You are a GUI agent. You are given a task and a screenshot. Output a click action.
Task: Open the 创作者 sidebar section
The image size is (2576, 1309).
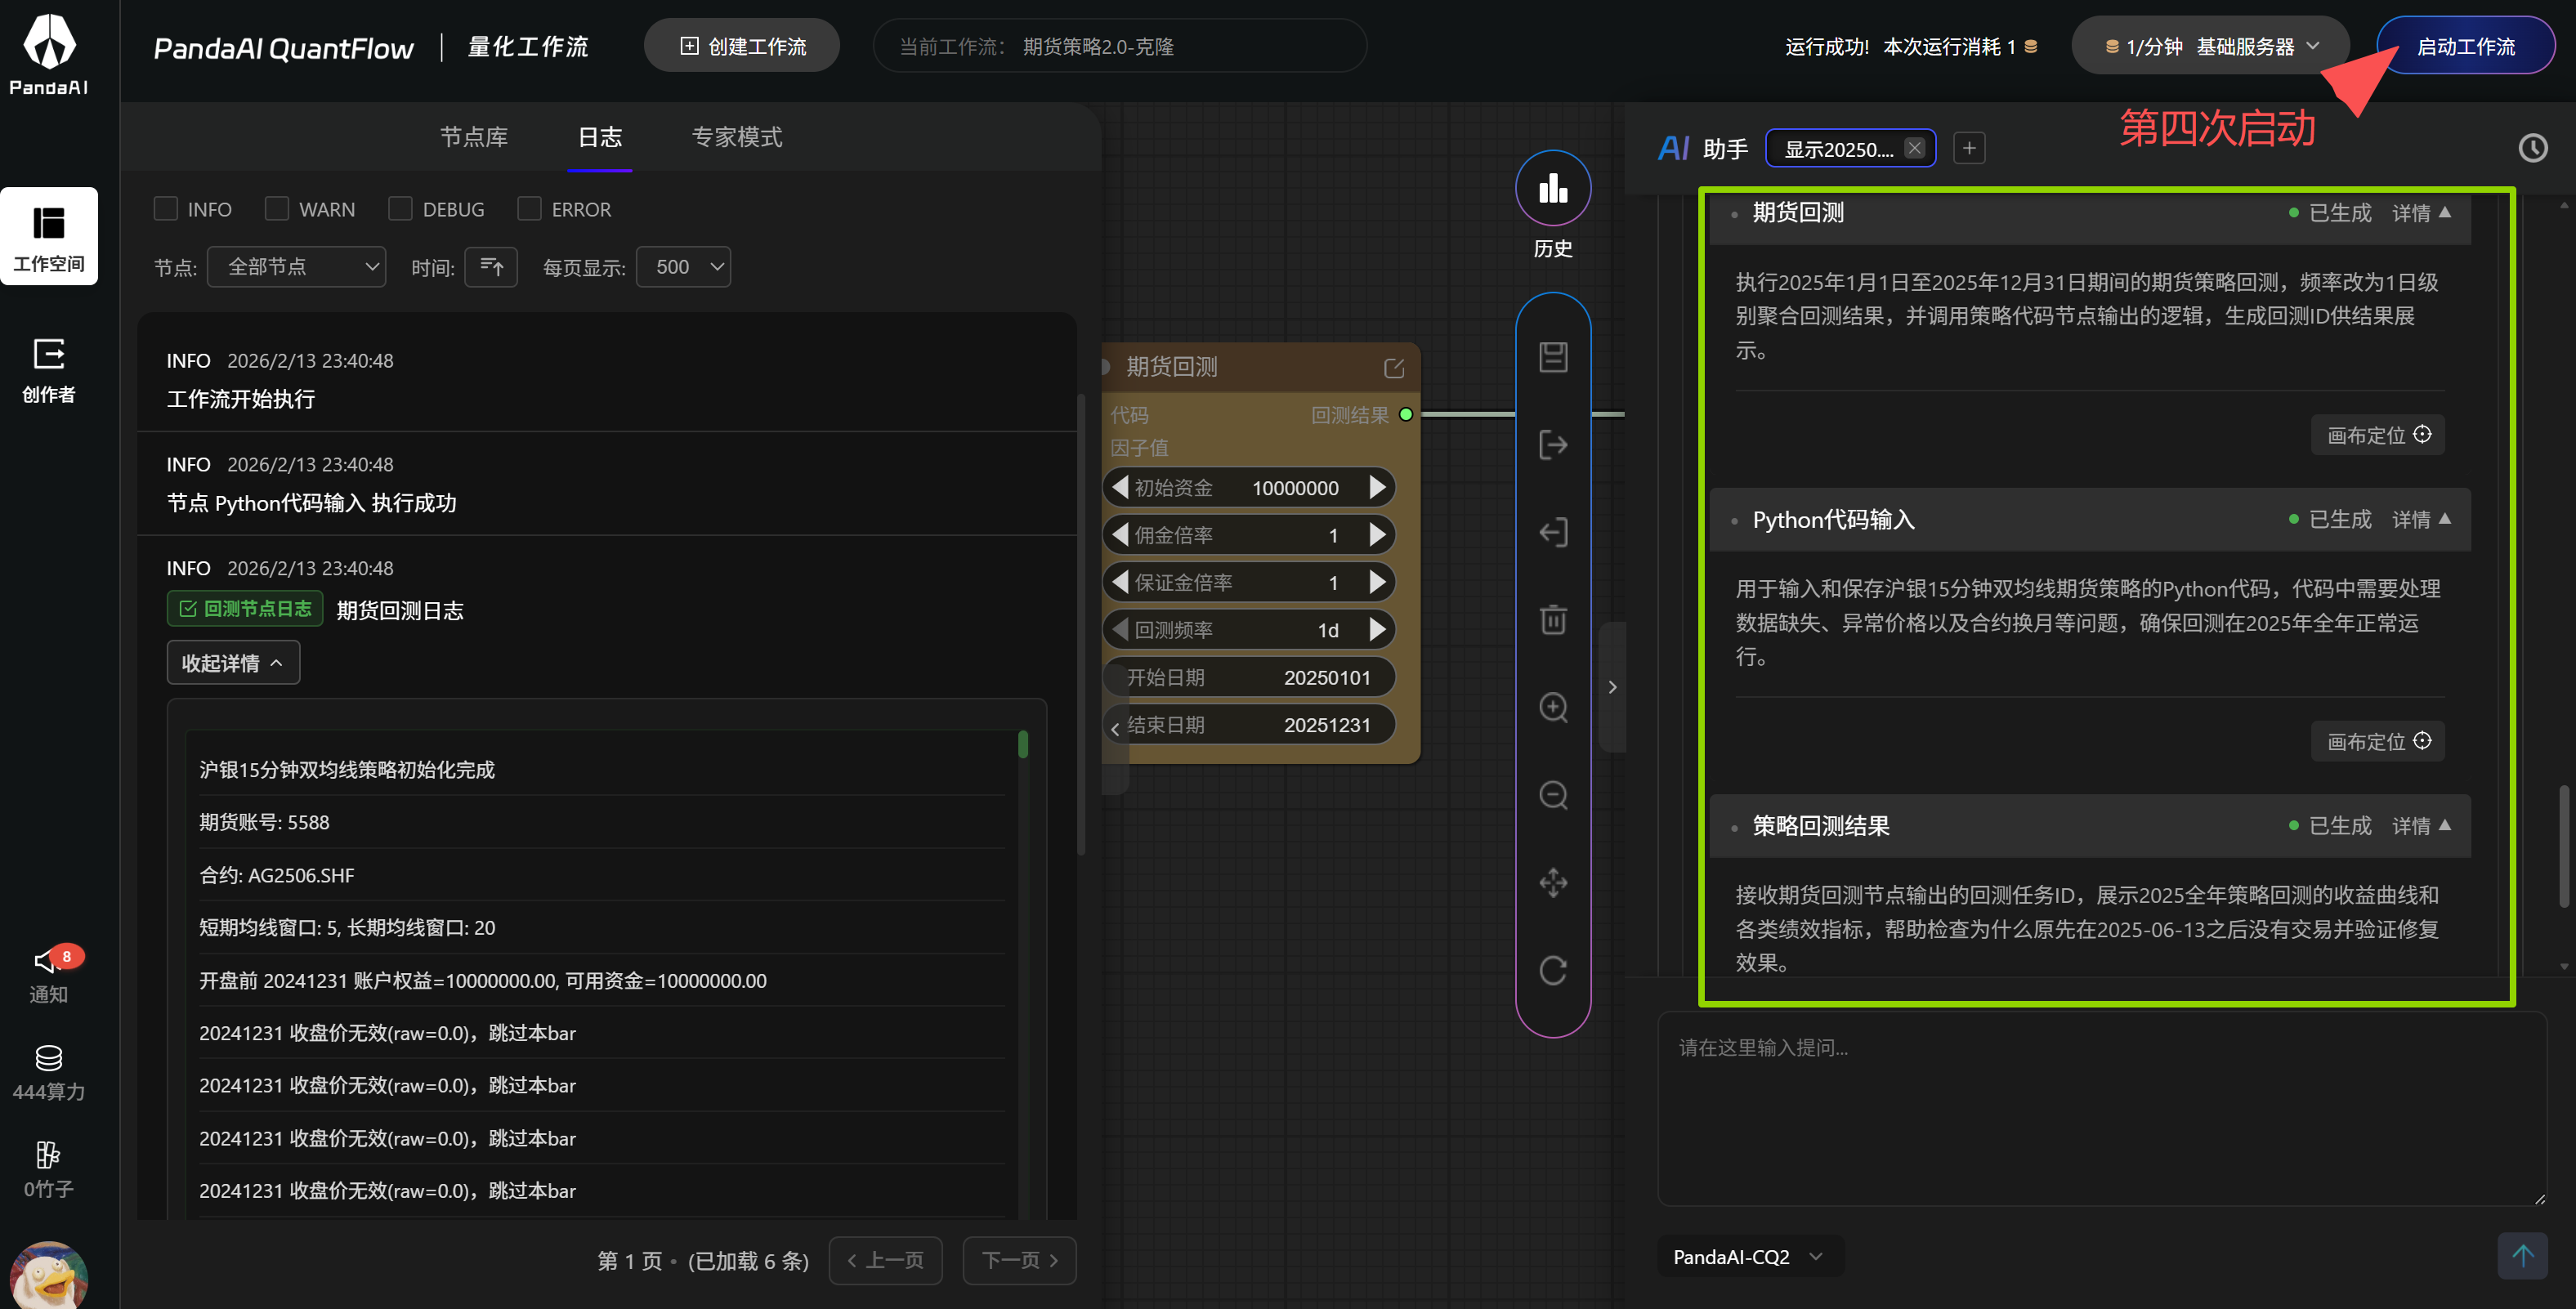coord(49,370)
